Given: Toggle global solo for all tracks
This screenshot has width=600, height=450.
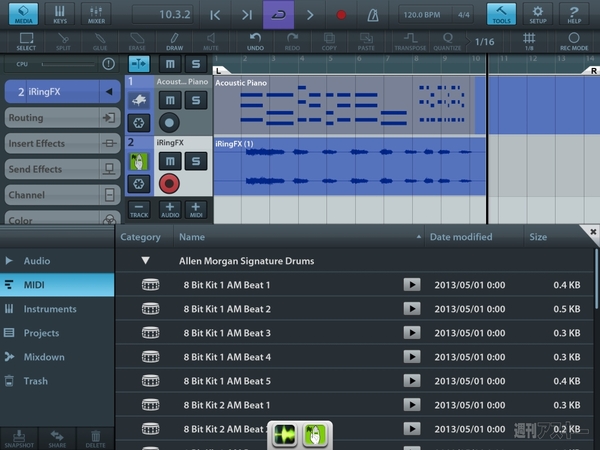Looking at the screenshot, I should (x=196, y=64).
